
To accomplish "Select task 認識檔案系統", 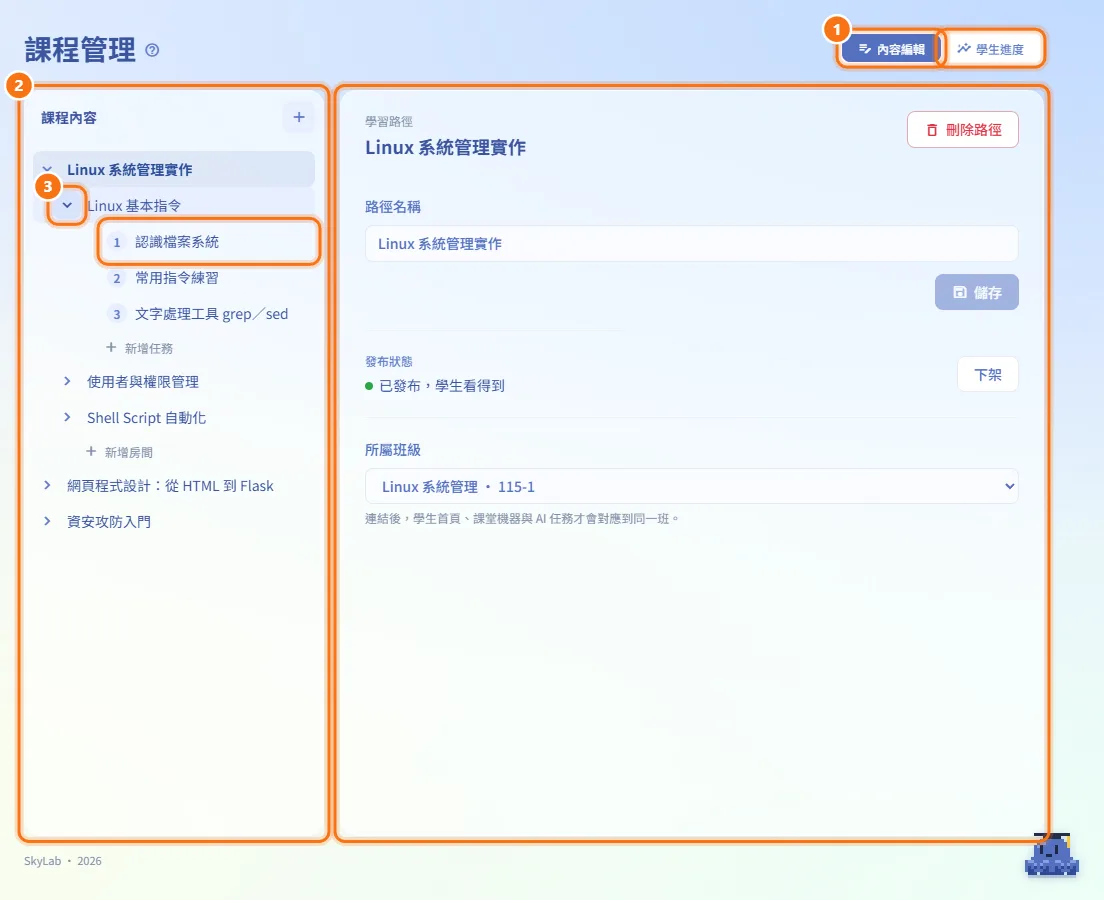I will coord(209,242).
